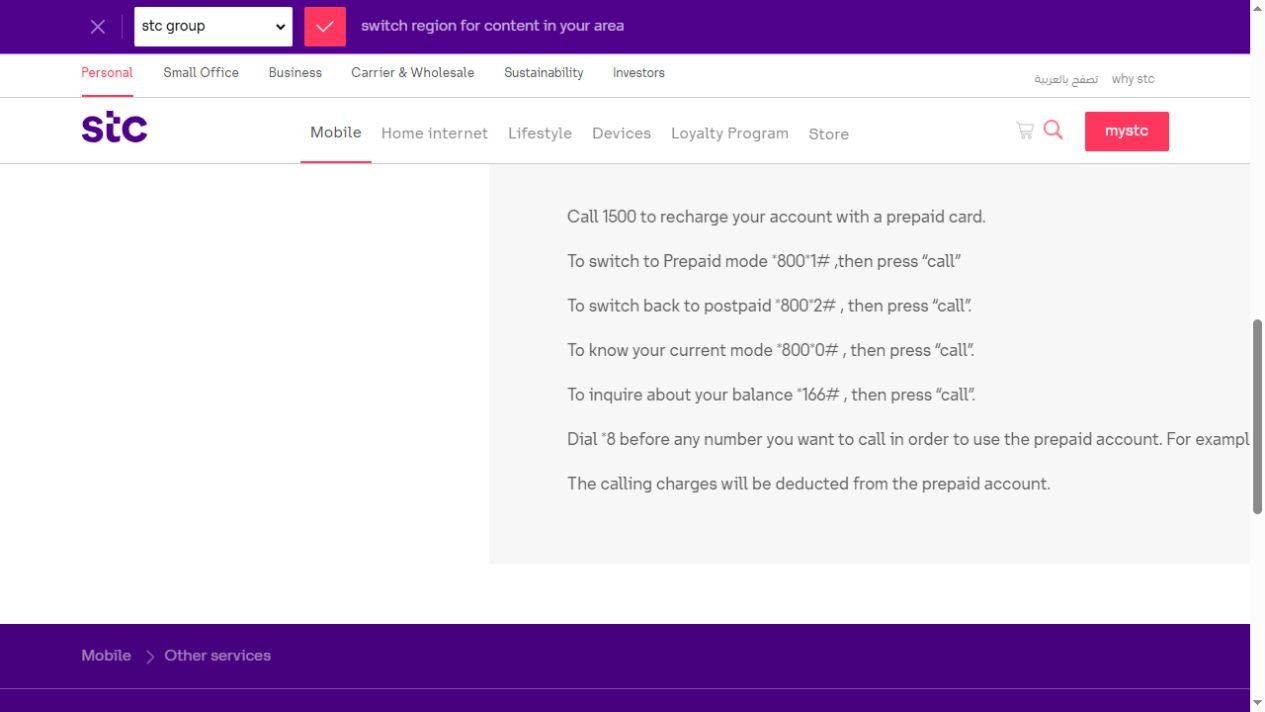The height and width of the screenshot is (712, 1265).
Task: Go to stc logo homepage
Action: tap(114, 128)
